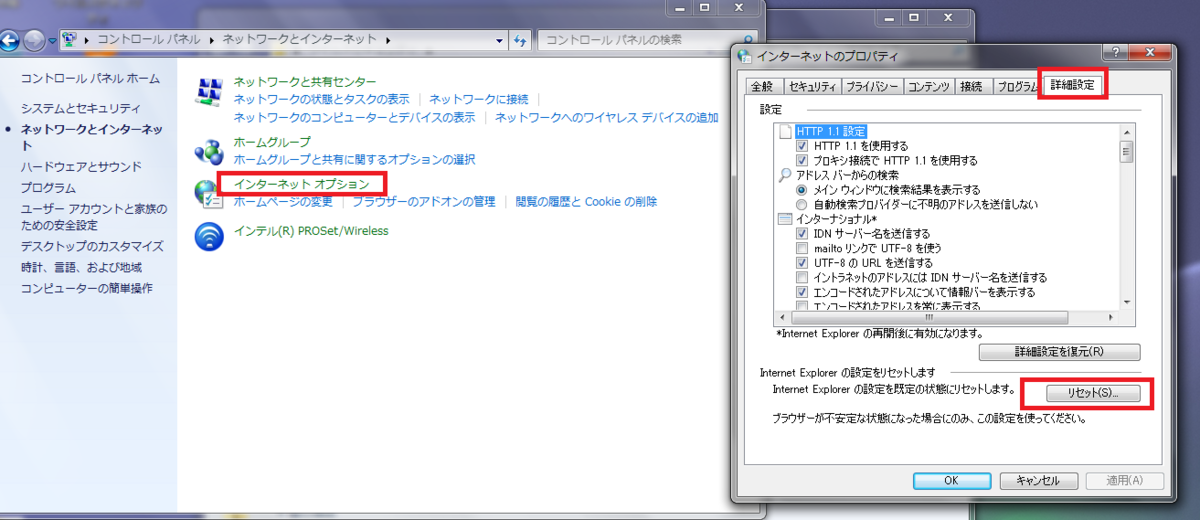This screenshot has height=520, width=1200.
Task: Click the '詳細設定を復元(R)' button
Action: [x=1059, y=352]
